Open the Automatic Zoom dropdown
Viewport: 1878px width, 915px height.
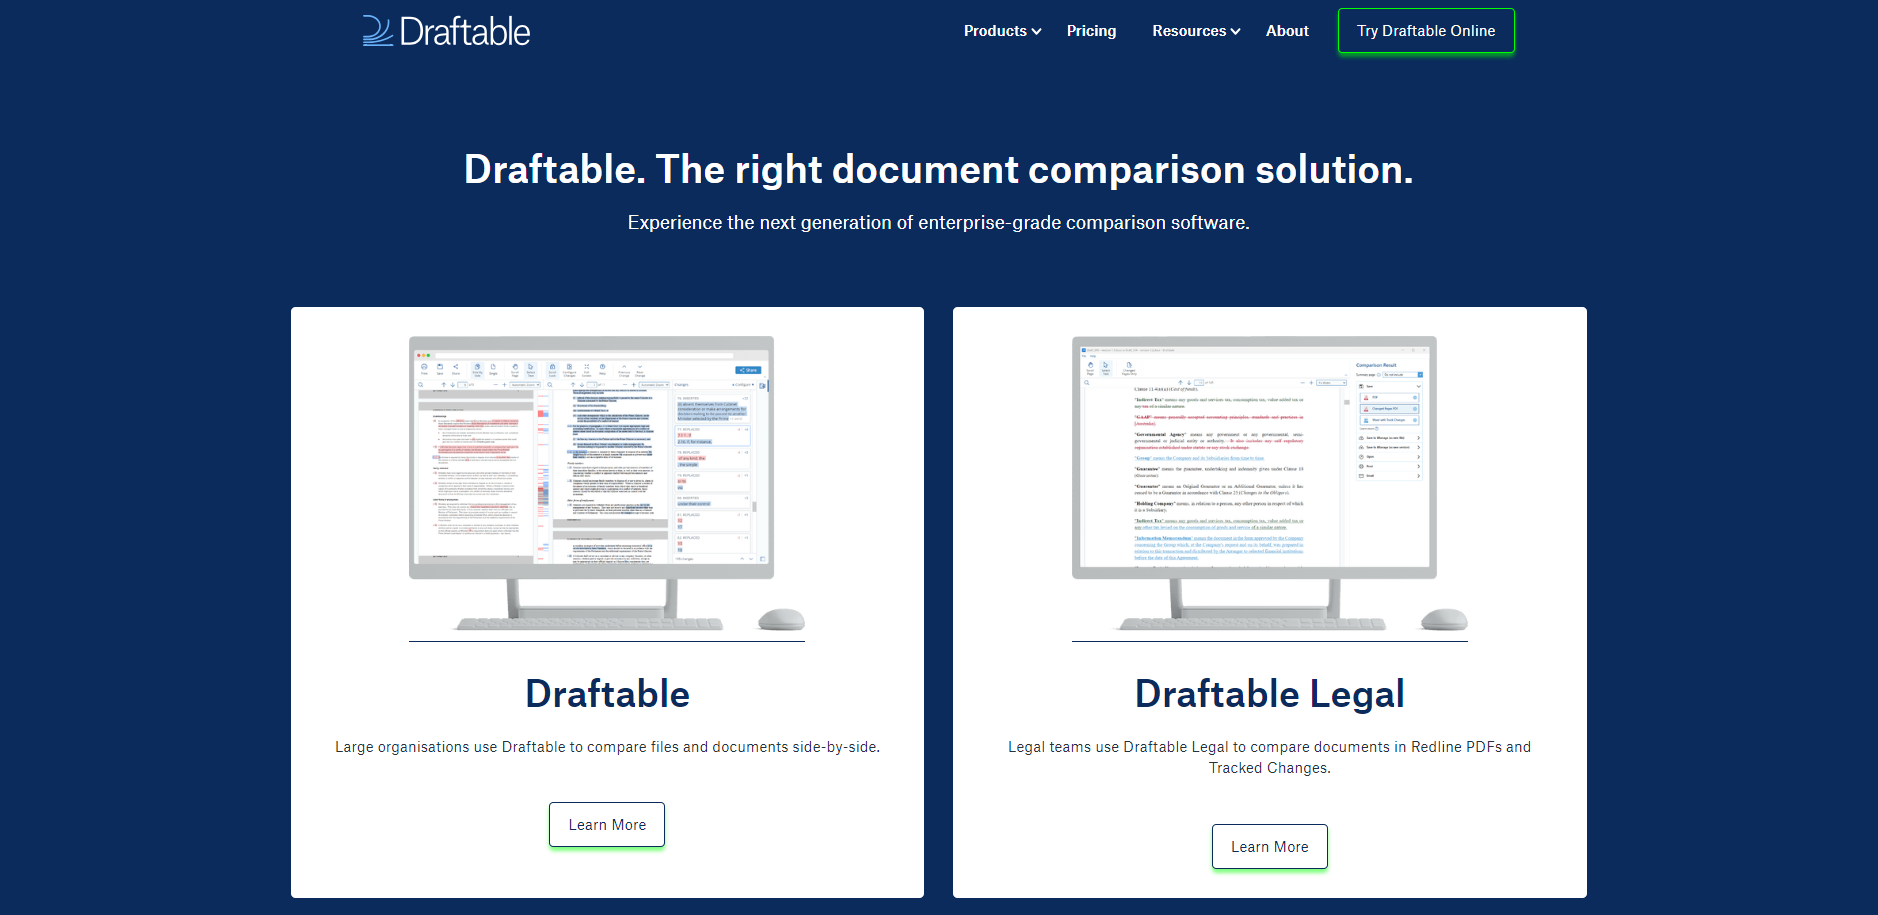coord(525,385)
